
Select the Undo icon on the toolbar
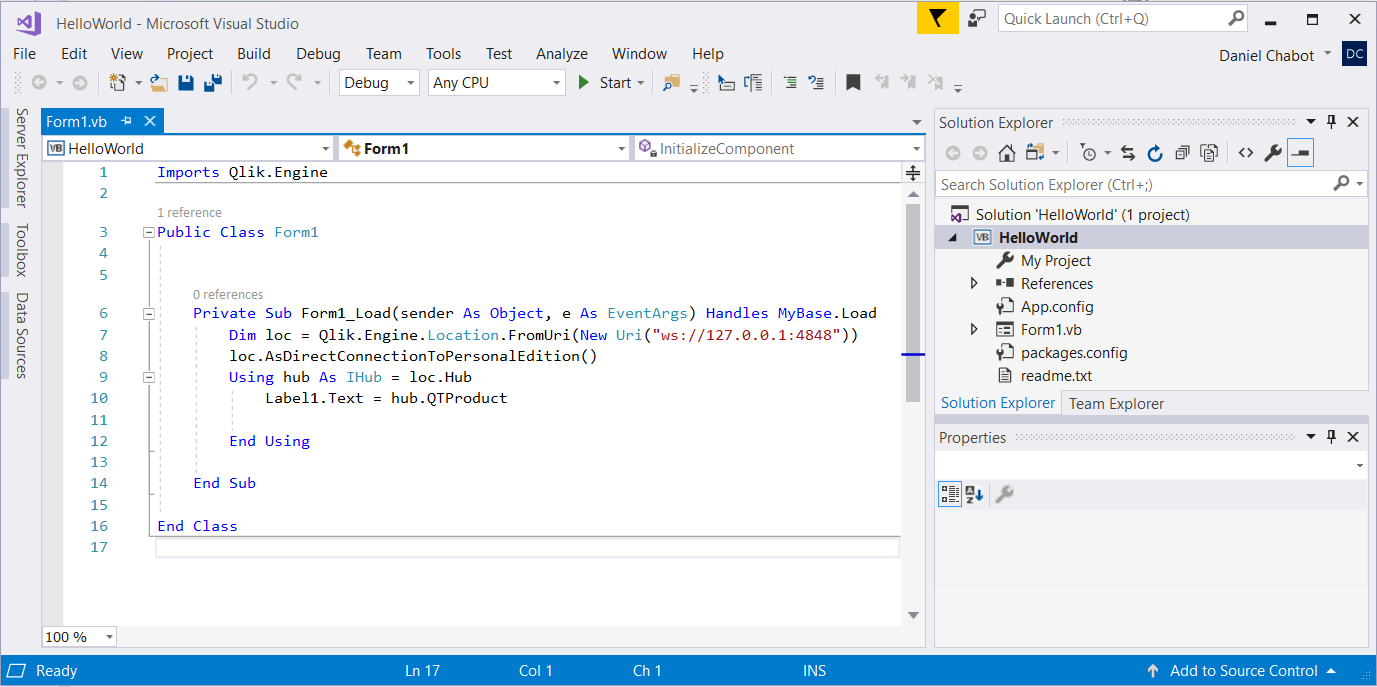click(247, 82)
